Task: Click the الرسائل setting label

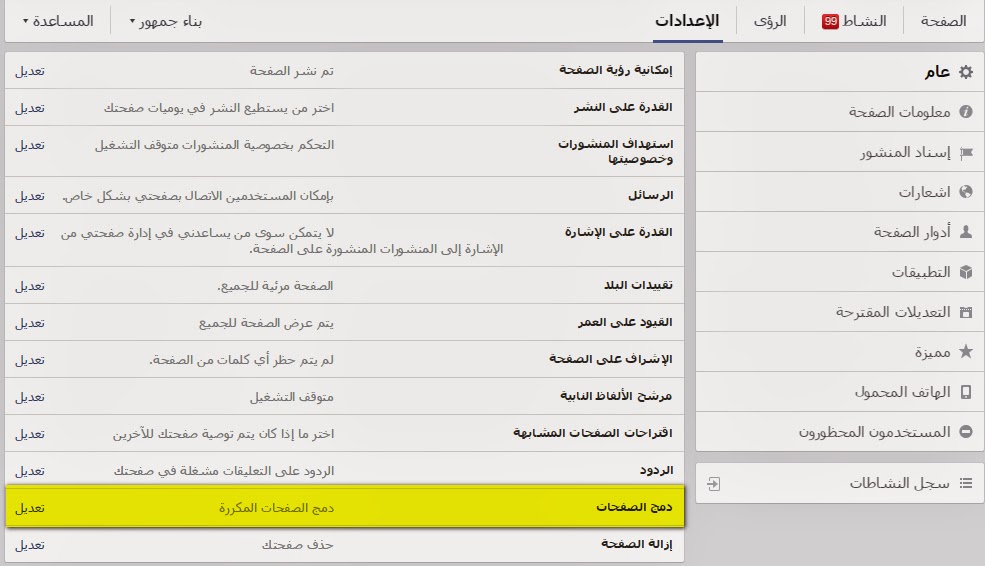Action: click(x=650, y=195)
